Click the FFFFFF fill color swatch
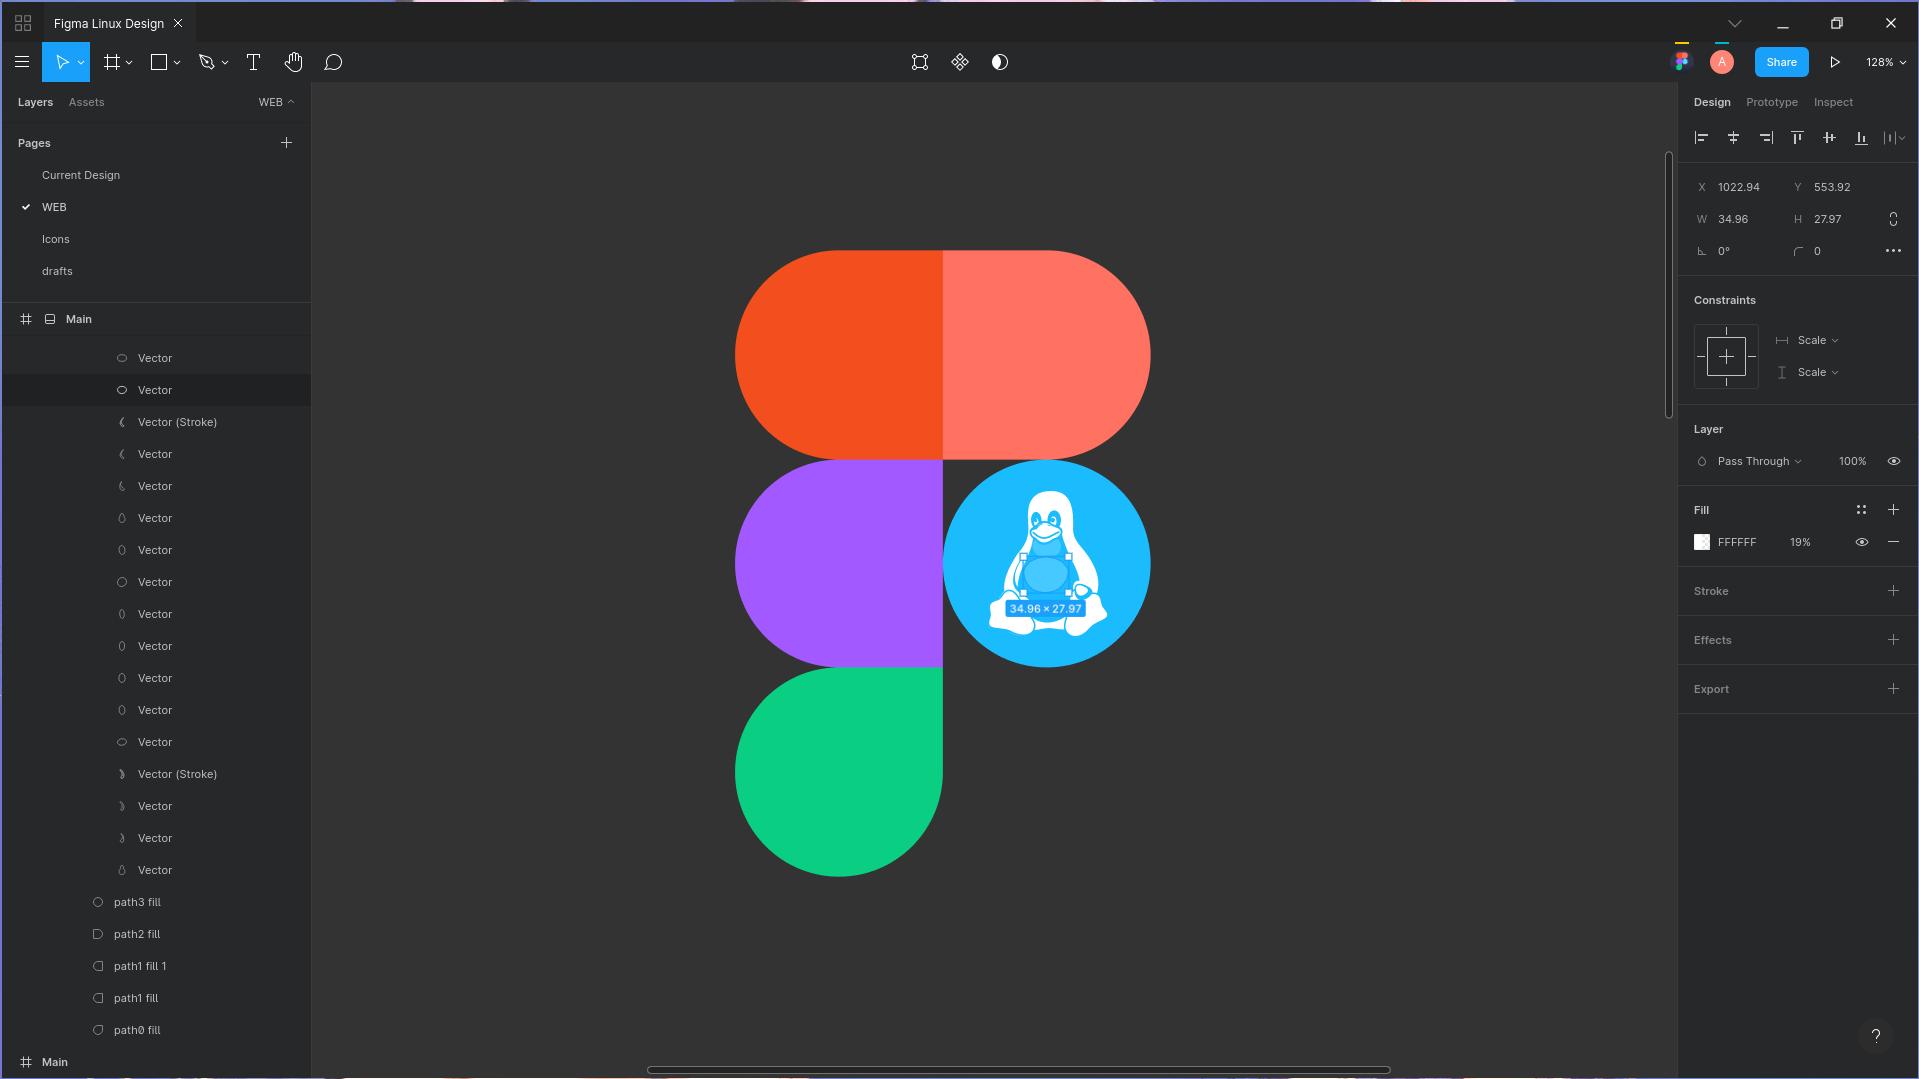Image resolution: width=1919 pixels, height=1079 pixels. click(x=1701, y=542)
